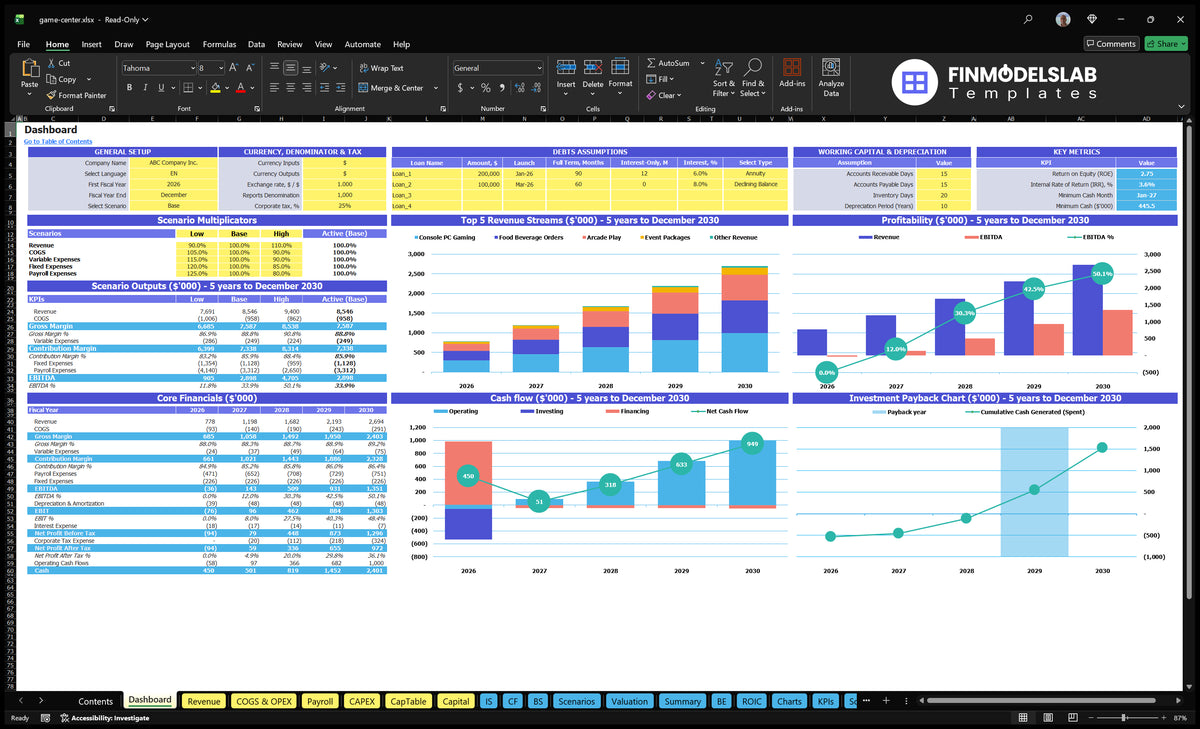Toggle Bold formatting
This screenshot has height=729, width=1200.
tap(130, 88)
